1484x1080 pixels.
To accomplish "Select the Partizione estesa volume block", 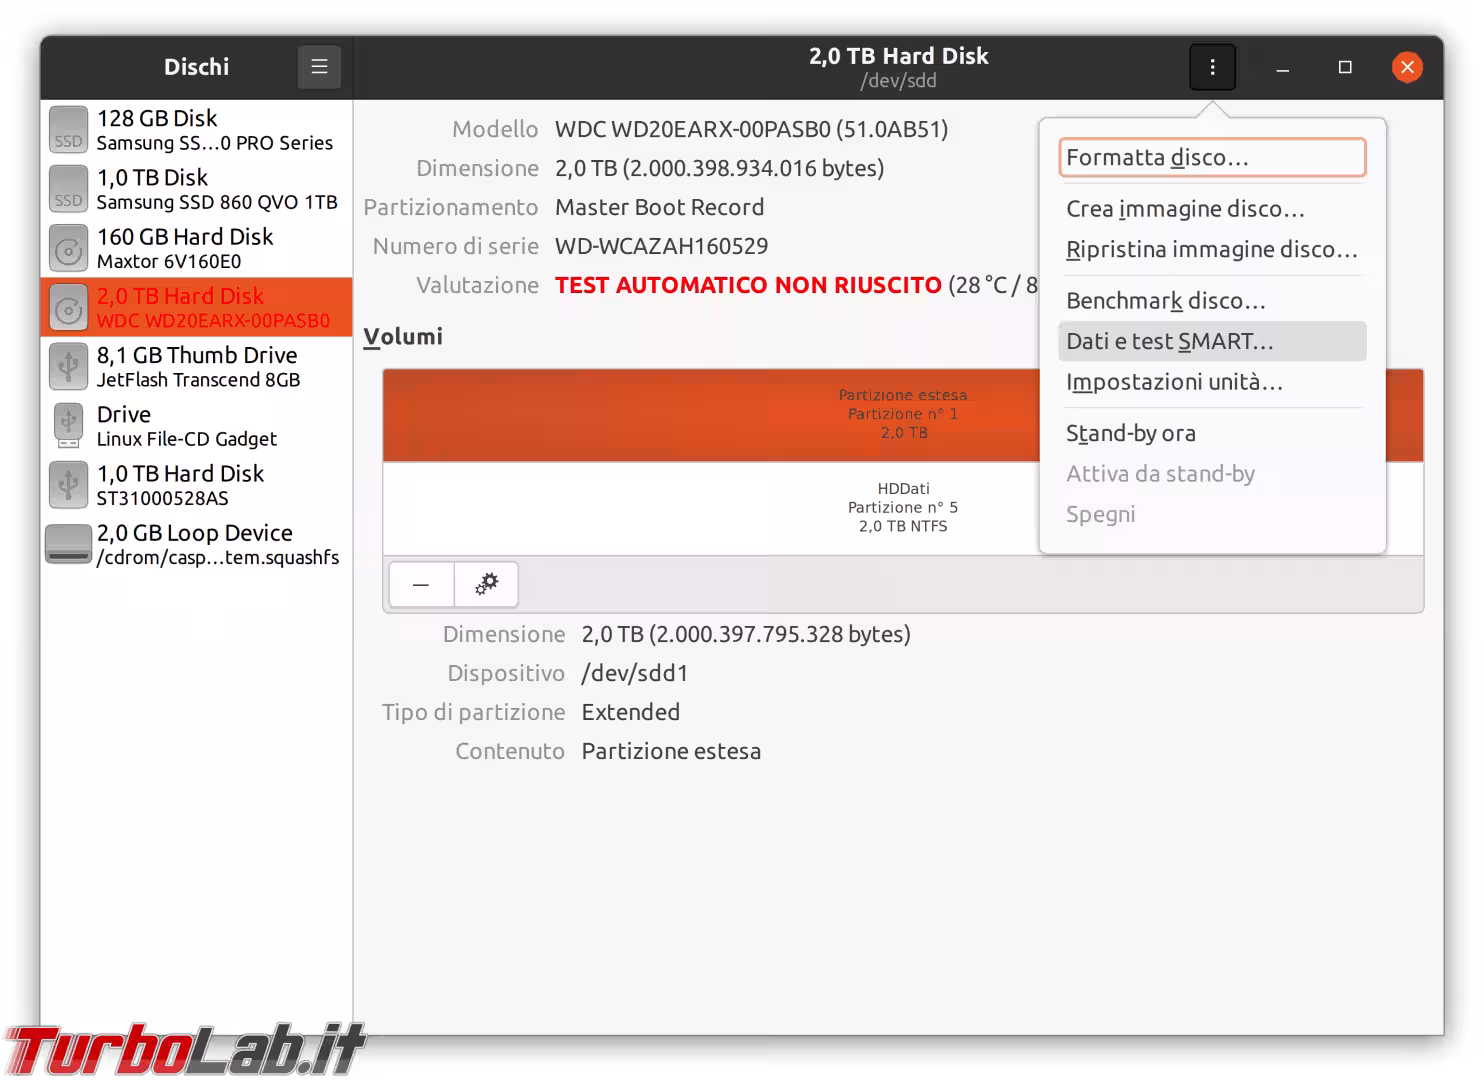I will point(710,414).
